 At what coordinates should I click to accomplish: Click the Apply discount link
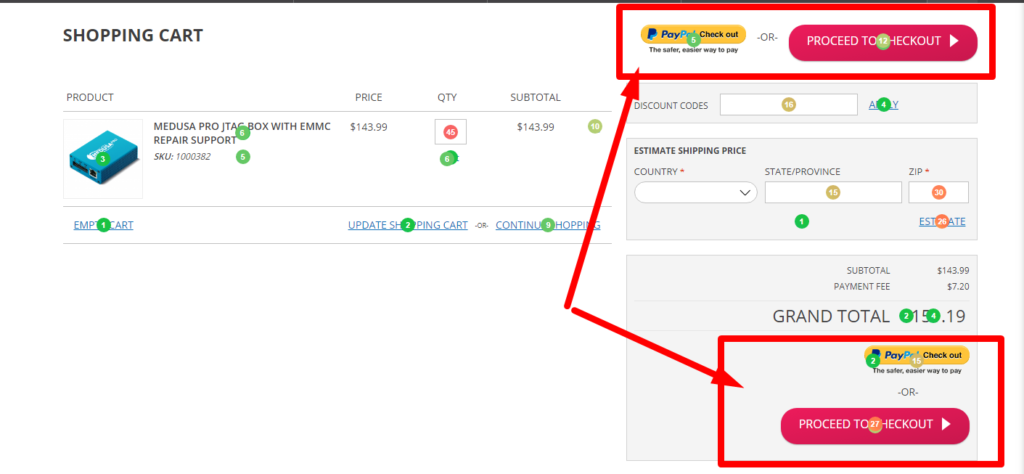pyautogui.click(x=884, y=104)
